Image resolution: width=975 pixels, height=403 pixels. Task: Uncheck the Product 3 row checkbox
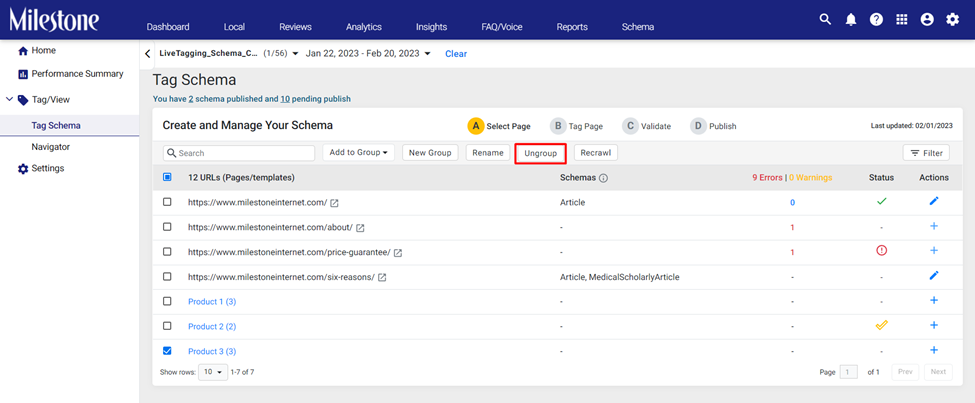pyautogui.click(x=167, y=351)
